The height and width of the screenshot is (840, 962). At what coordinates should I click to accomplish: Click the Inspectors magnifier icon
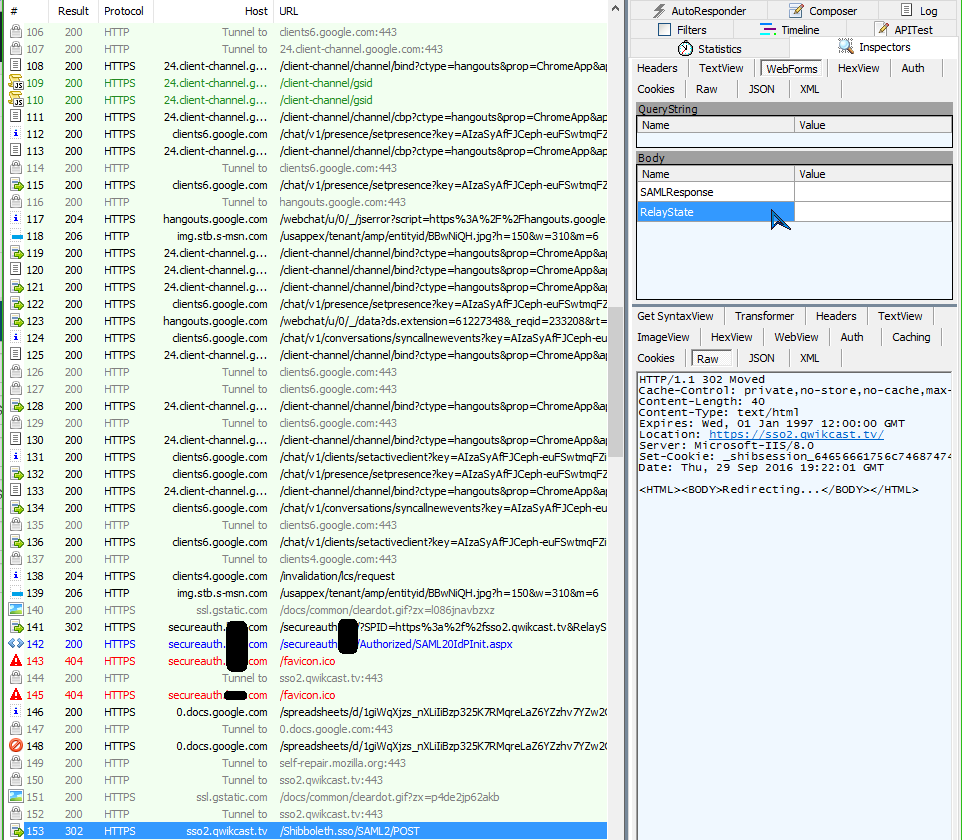(846, 47)
